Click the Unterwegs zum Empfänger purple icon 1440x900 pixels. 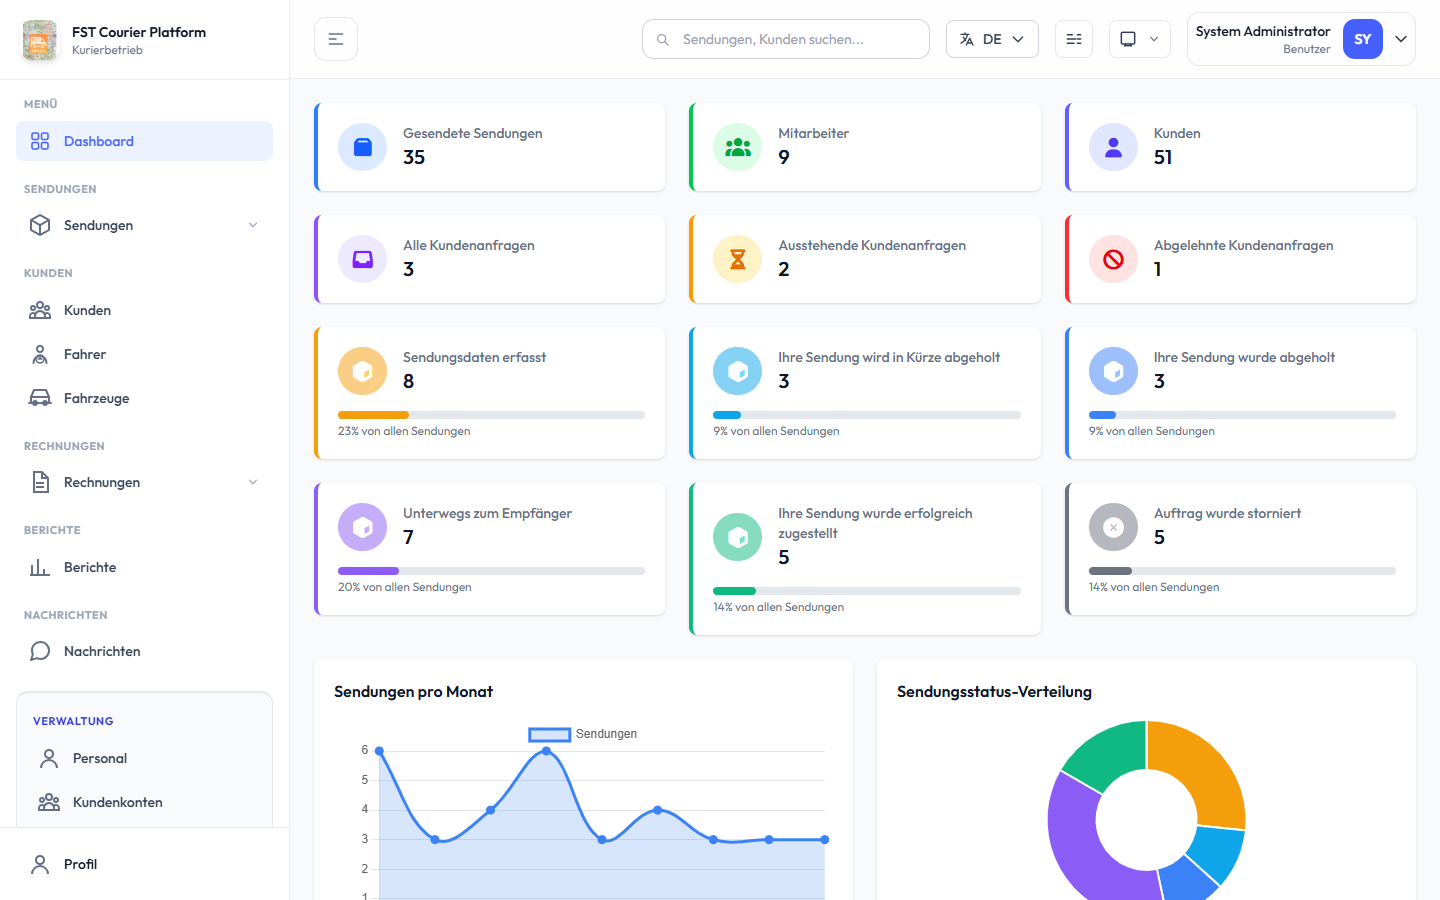(x=362, y=527)
